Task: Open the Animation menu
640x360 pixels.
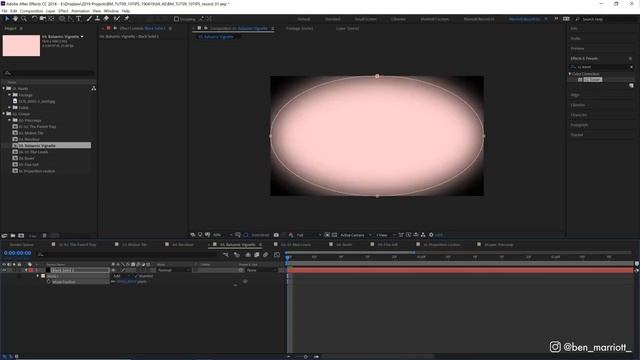Action: pyautogui.click(x=80, y=11)
